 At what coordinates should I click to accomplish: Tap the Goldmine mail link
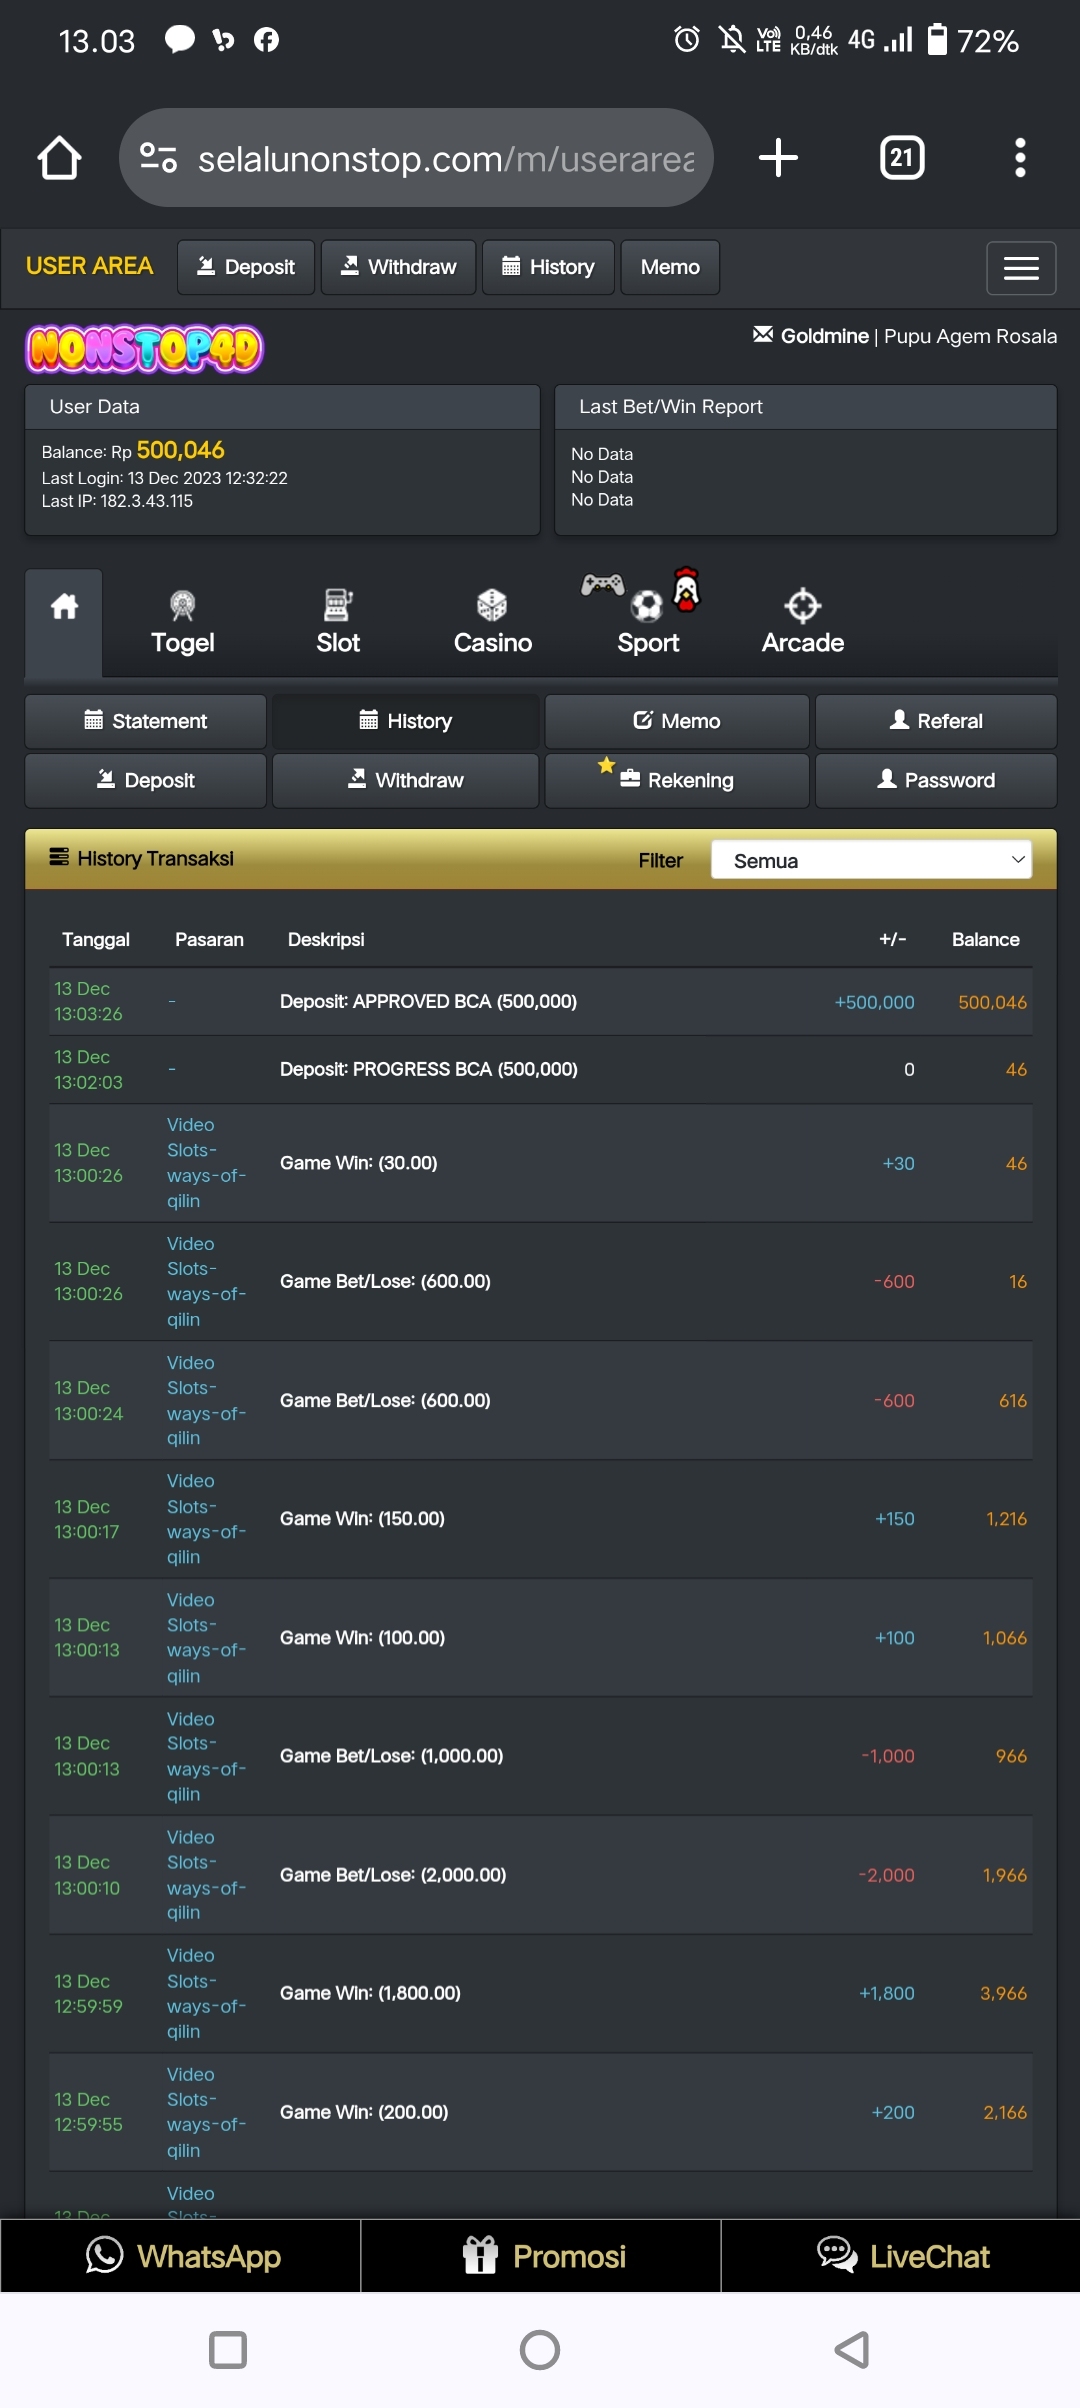coord(811,336)
